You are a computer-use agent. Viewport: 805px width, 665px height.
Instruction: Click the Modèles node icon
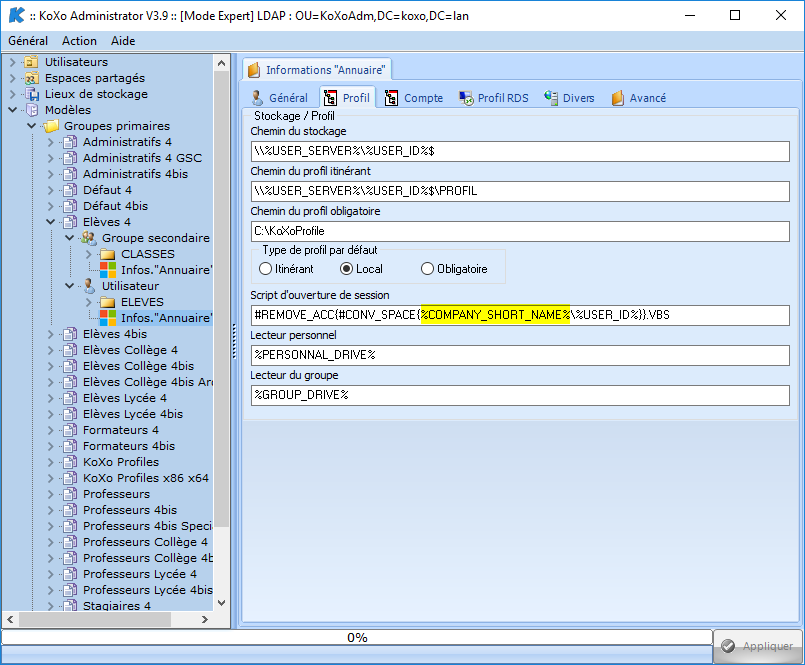31,110
